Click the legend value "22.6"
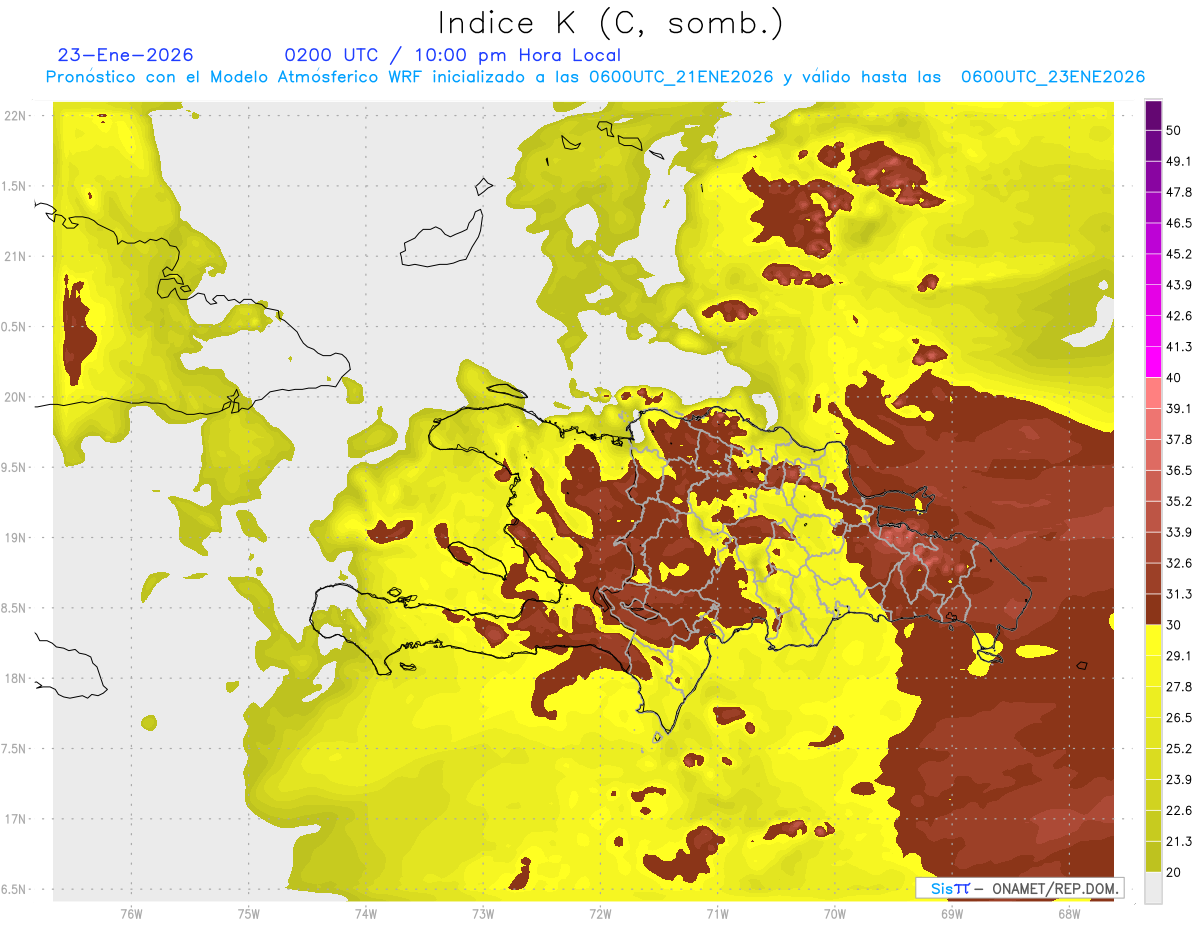Viewport: 1200px width, 927px height. [x=1179, y=811]
